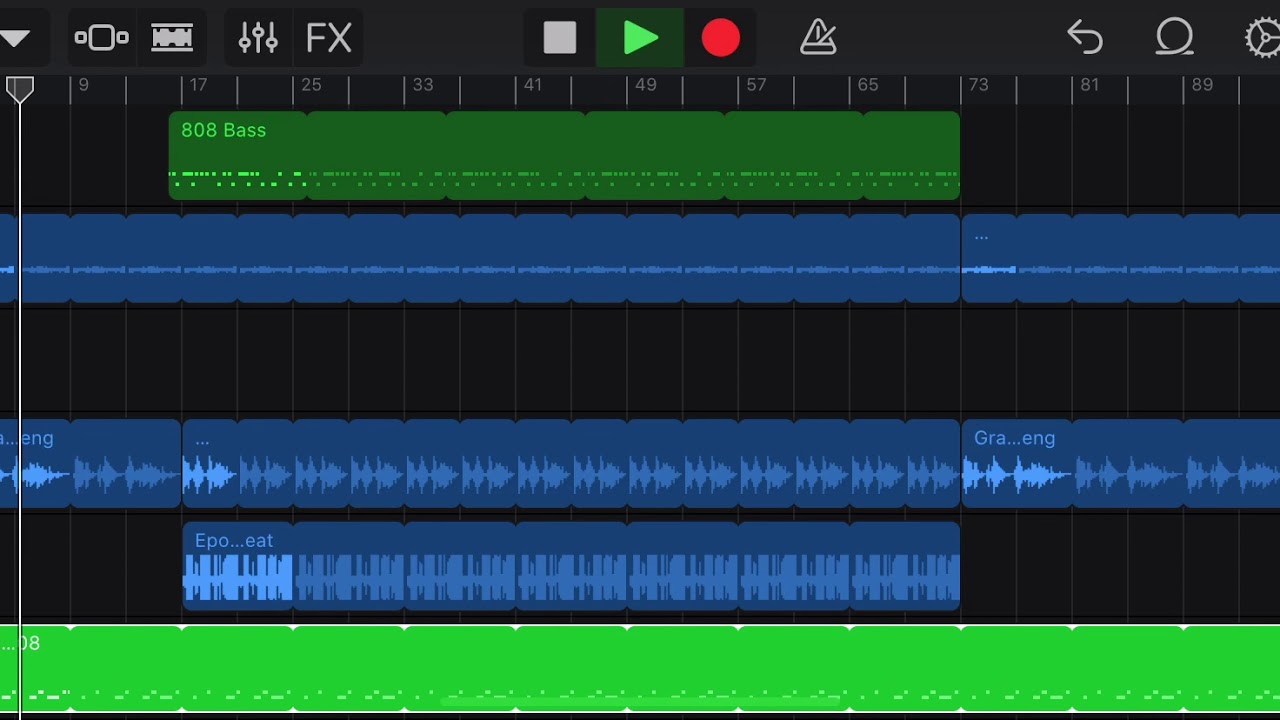Image resolution: width=1280 pixels, height=720 pixels.
Task: Select the bright green ...08 region at bottom
Action: point(640,668)
